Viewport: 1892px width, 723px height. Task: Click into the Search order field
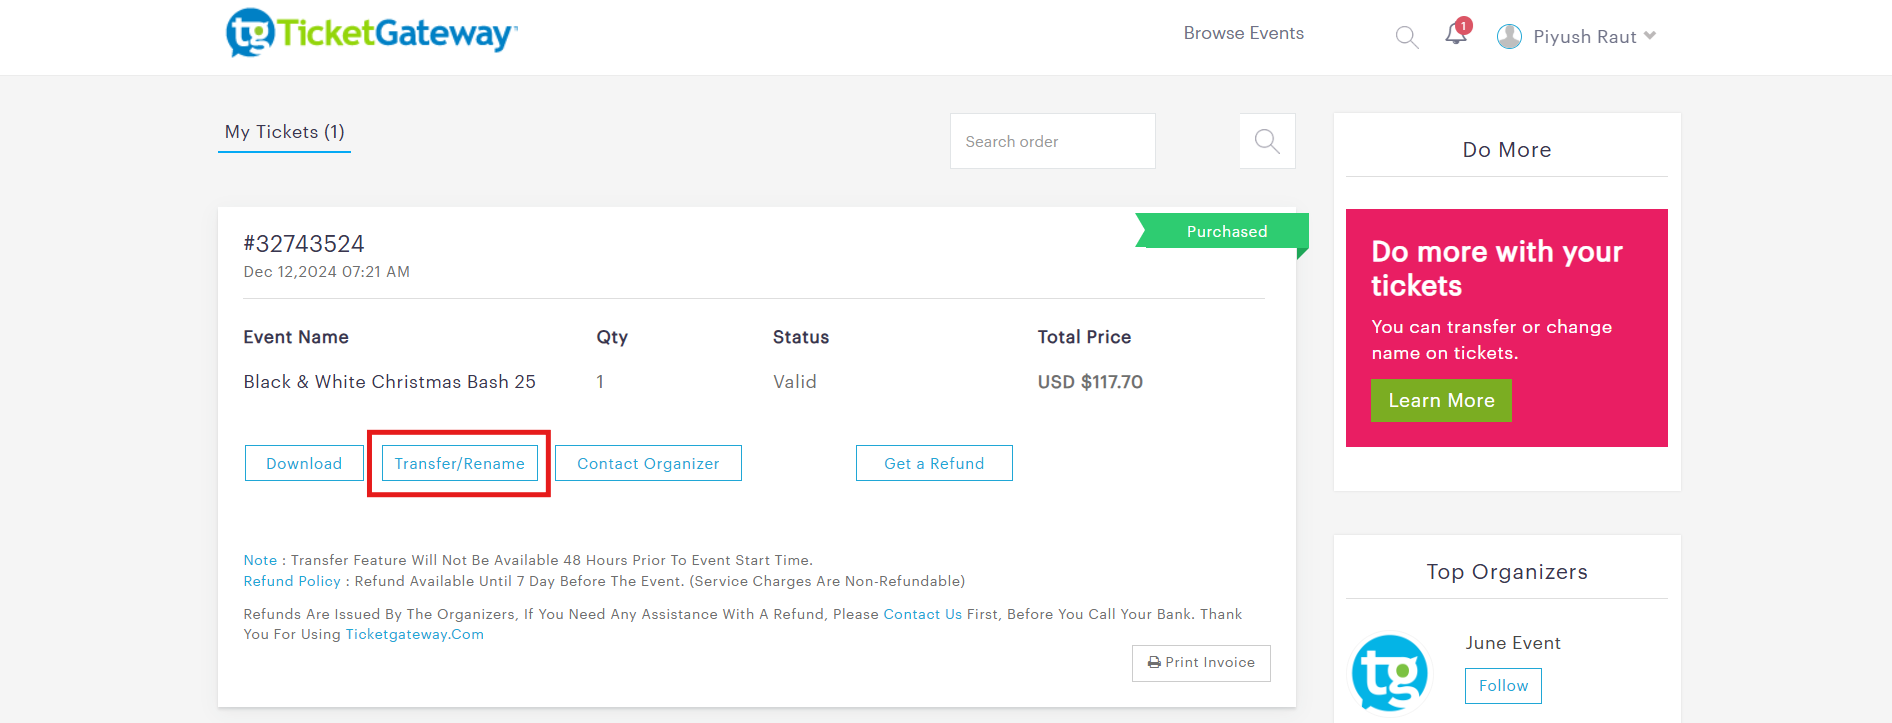click(1052, 141)
